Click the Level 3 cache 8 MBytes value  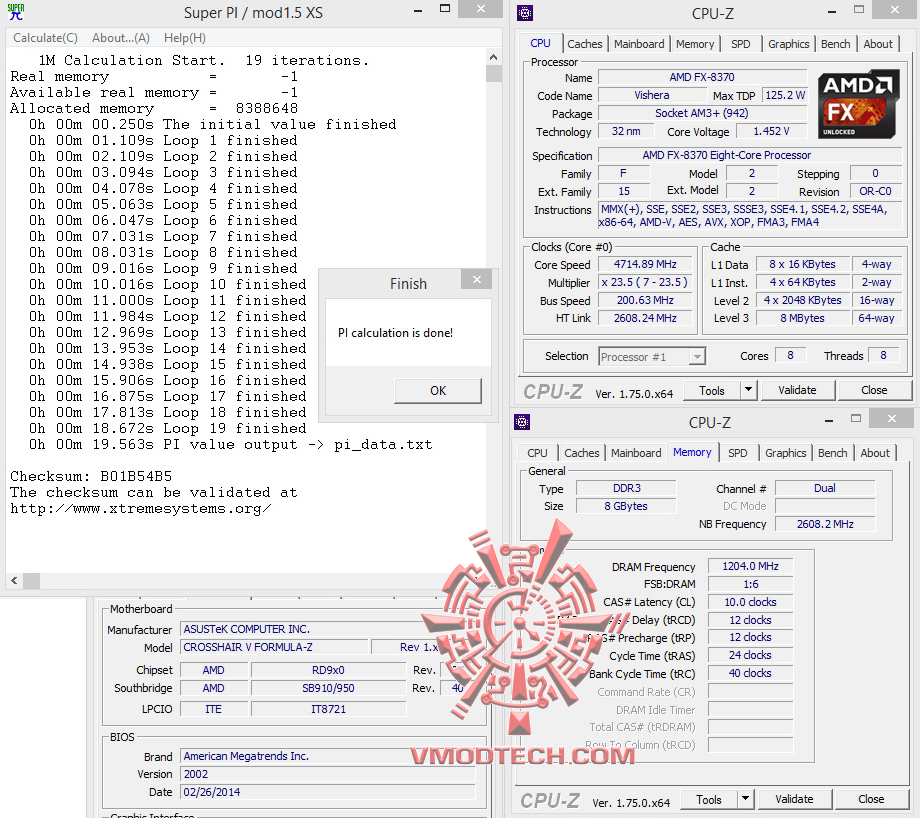click(802, 318)
